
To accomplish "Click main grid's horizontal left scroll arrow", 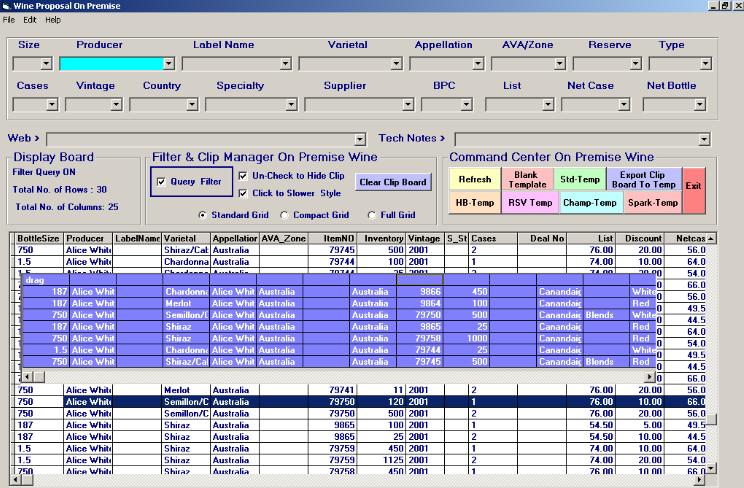I will tap(15, 480).
